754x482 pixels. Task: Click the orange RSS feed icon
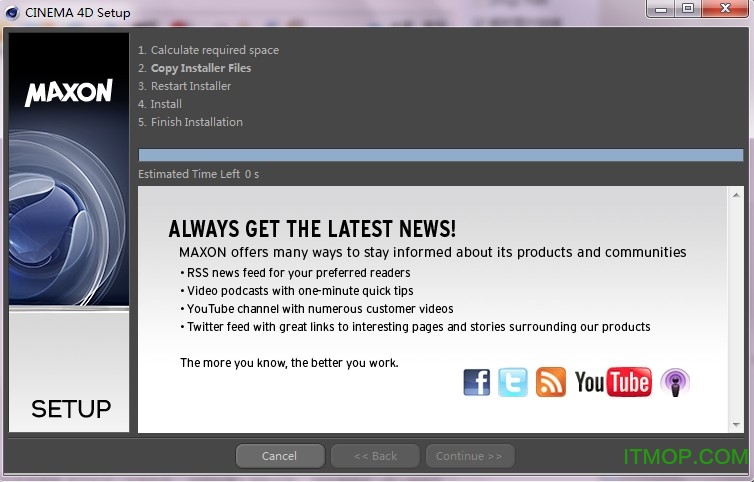coord(550,381)
